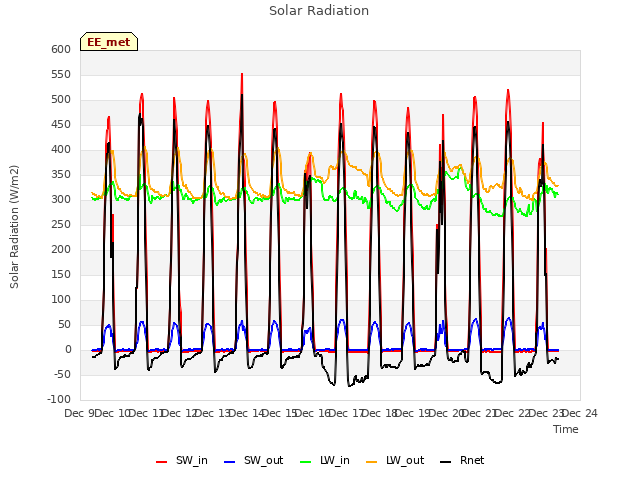Click the 400 y-axis tick label

(61, 149)
